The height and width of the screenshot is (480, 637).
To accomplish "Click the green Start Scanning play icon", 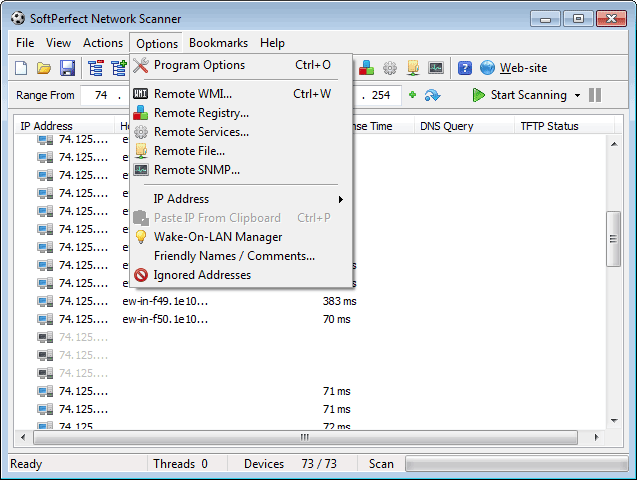I will (x=479, y=95).
